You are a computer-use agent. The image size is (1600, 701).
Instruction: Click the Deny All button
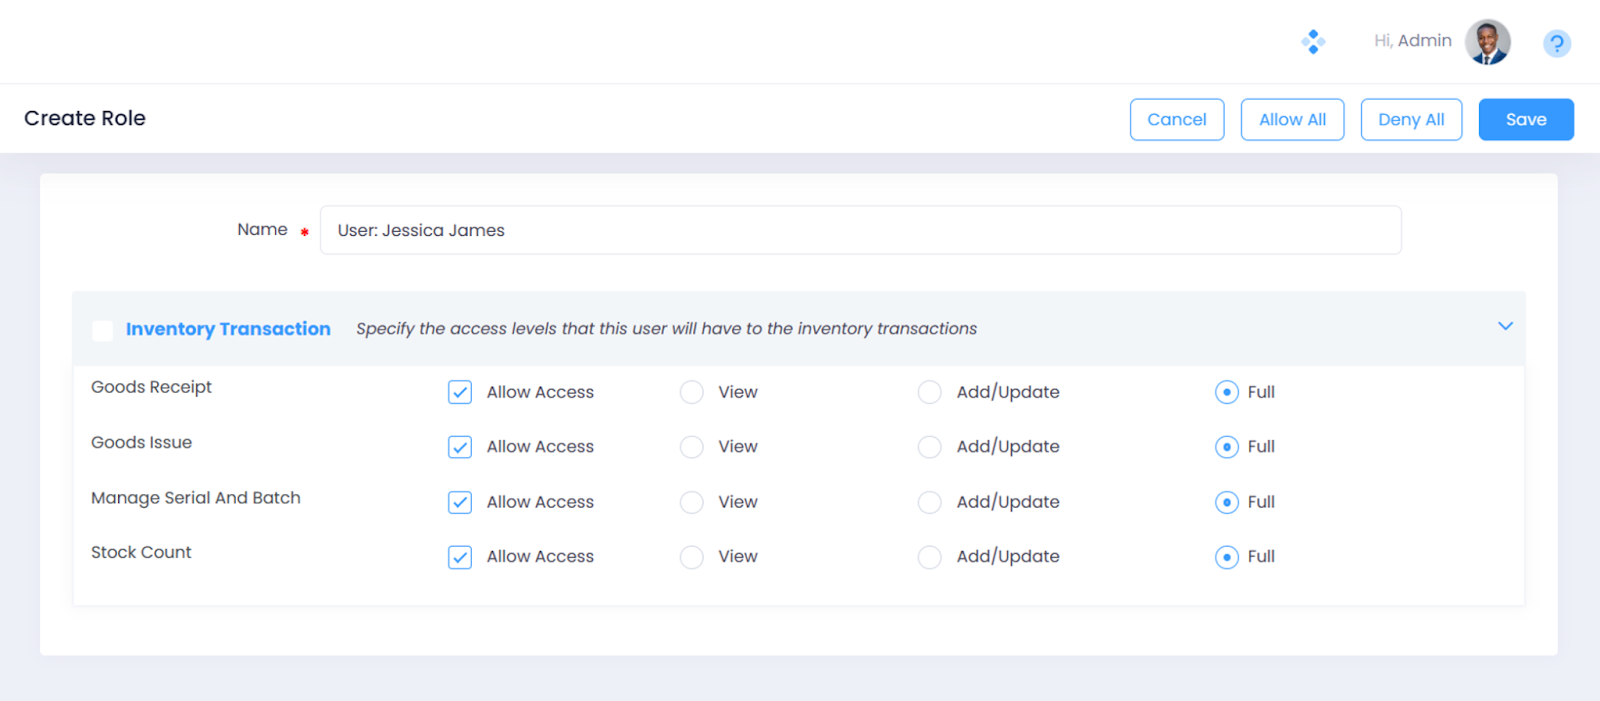[1410, 119]
